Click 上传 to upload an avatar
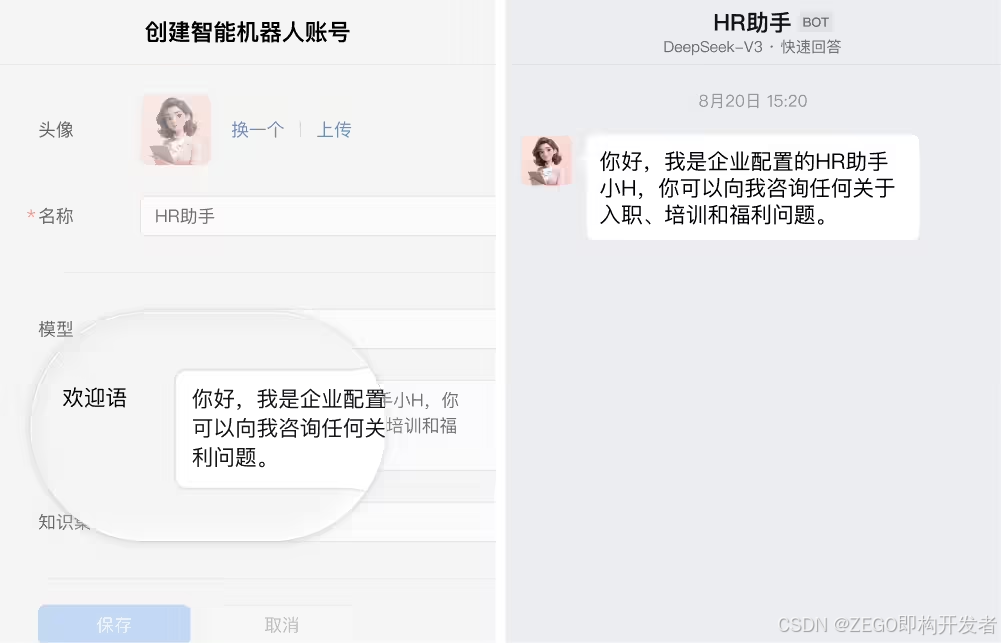 (x=334, y=130)
